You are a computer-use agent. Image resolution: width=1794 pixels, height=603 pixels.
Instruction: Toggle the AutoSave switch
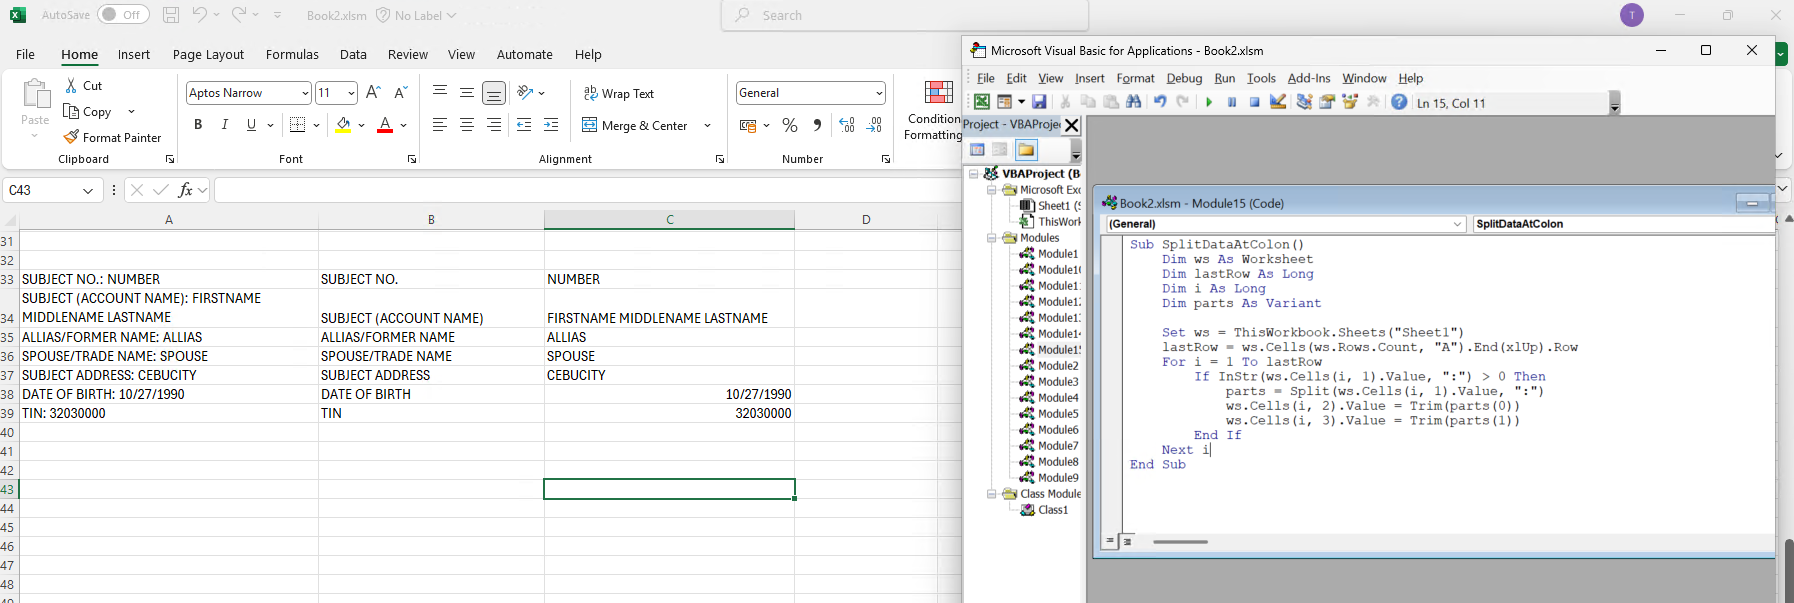tap(123, 15)
